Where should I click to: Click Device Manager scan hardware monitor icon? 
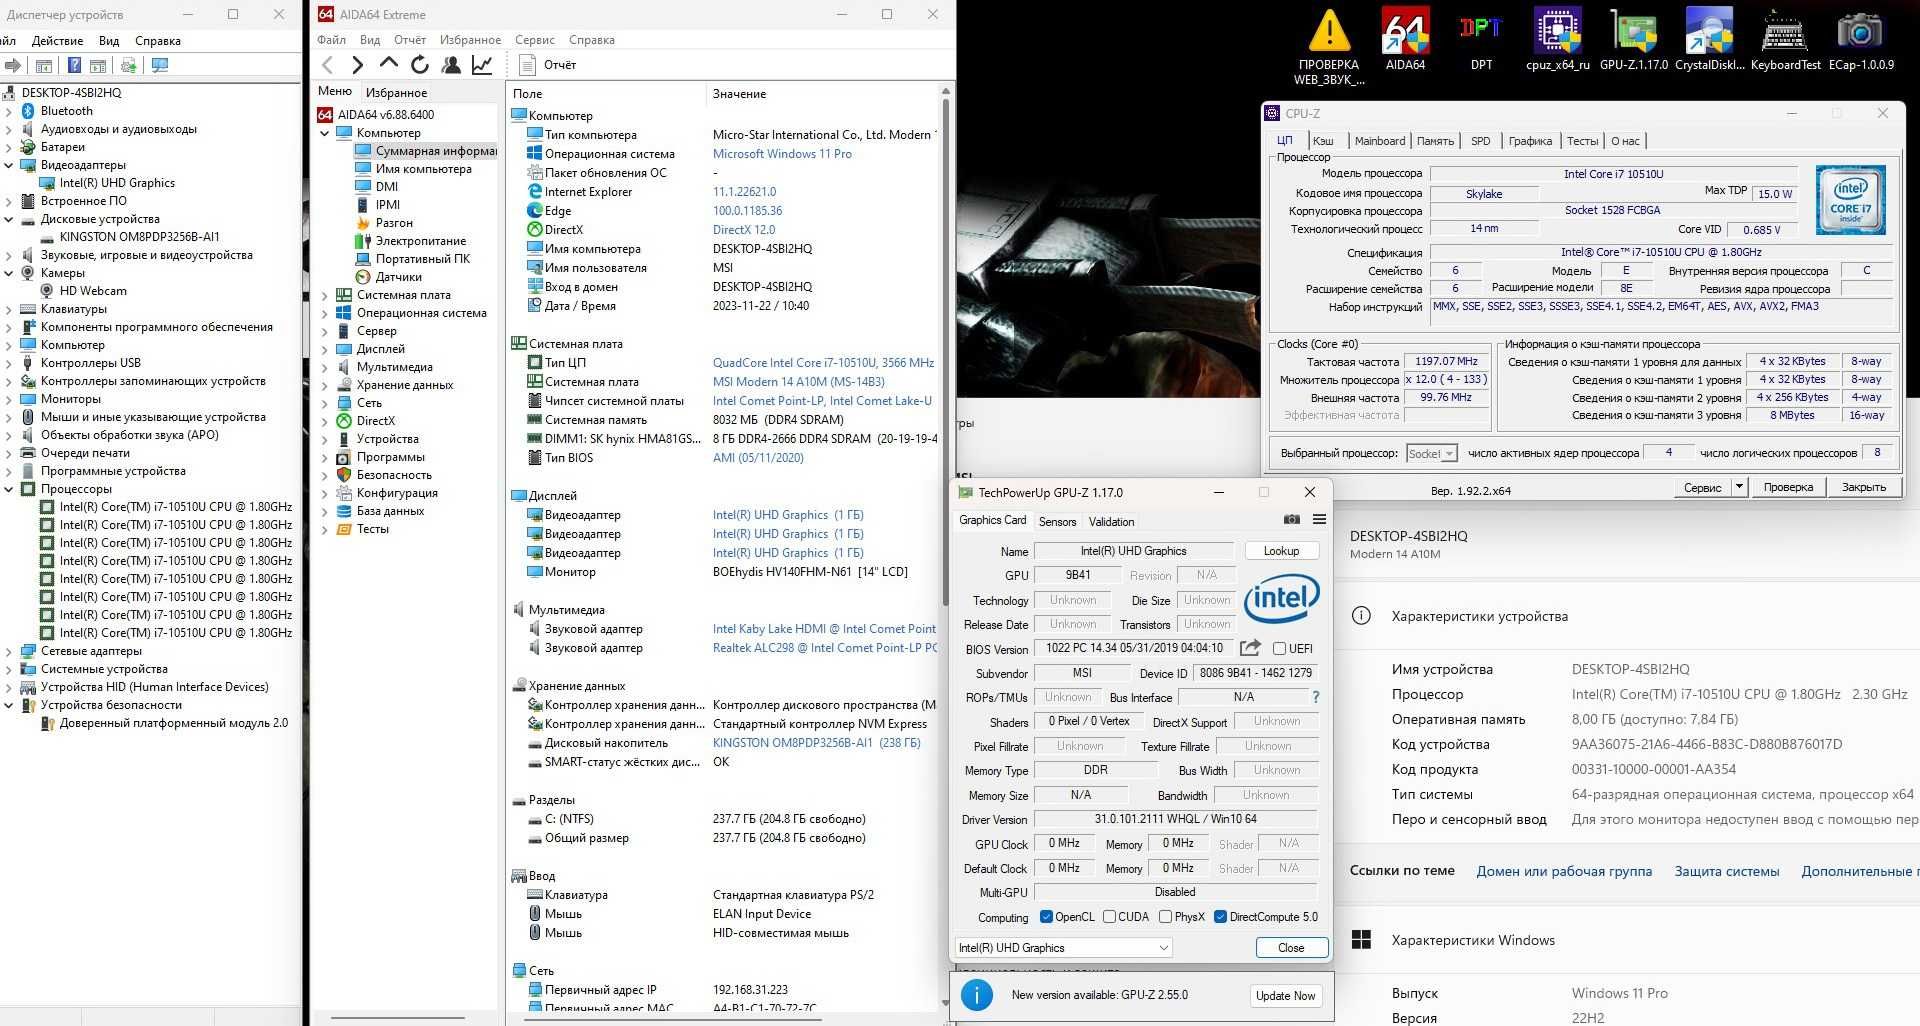point(159,66)
